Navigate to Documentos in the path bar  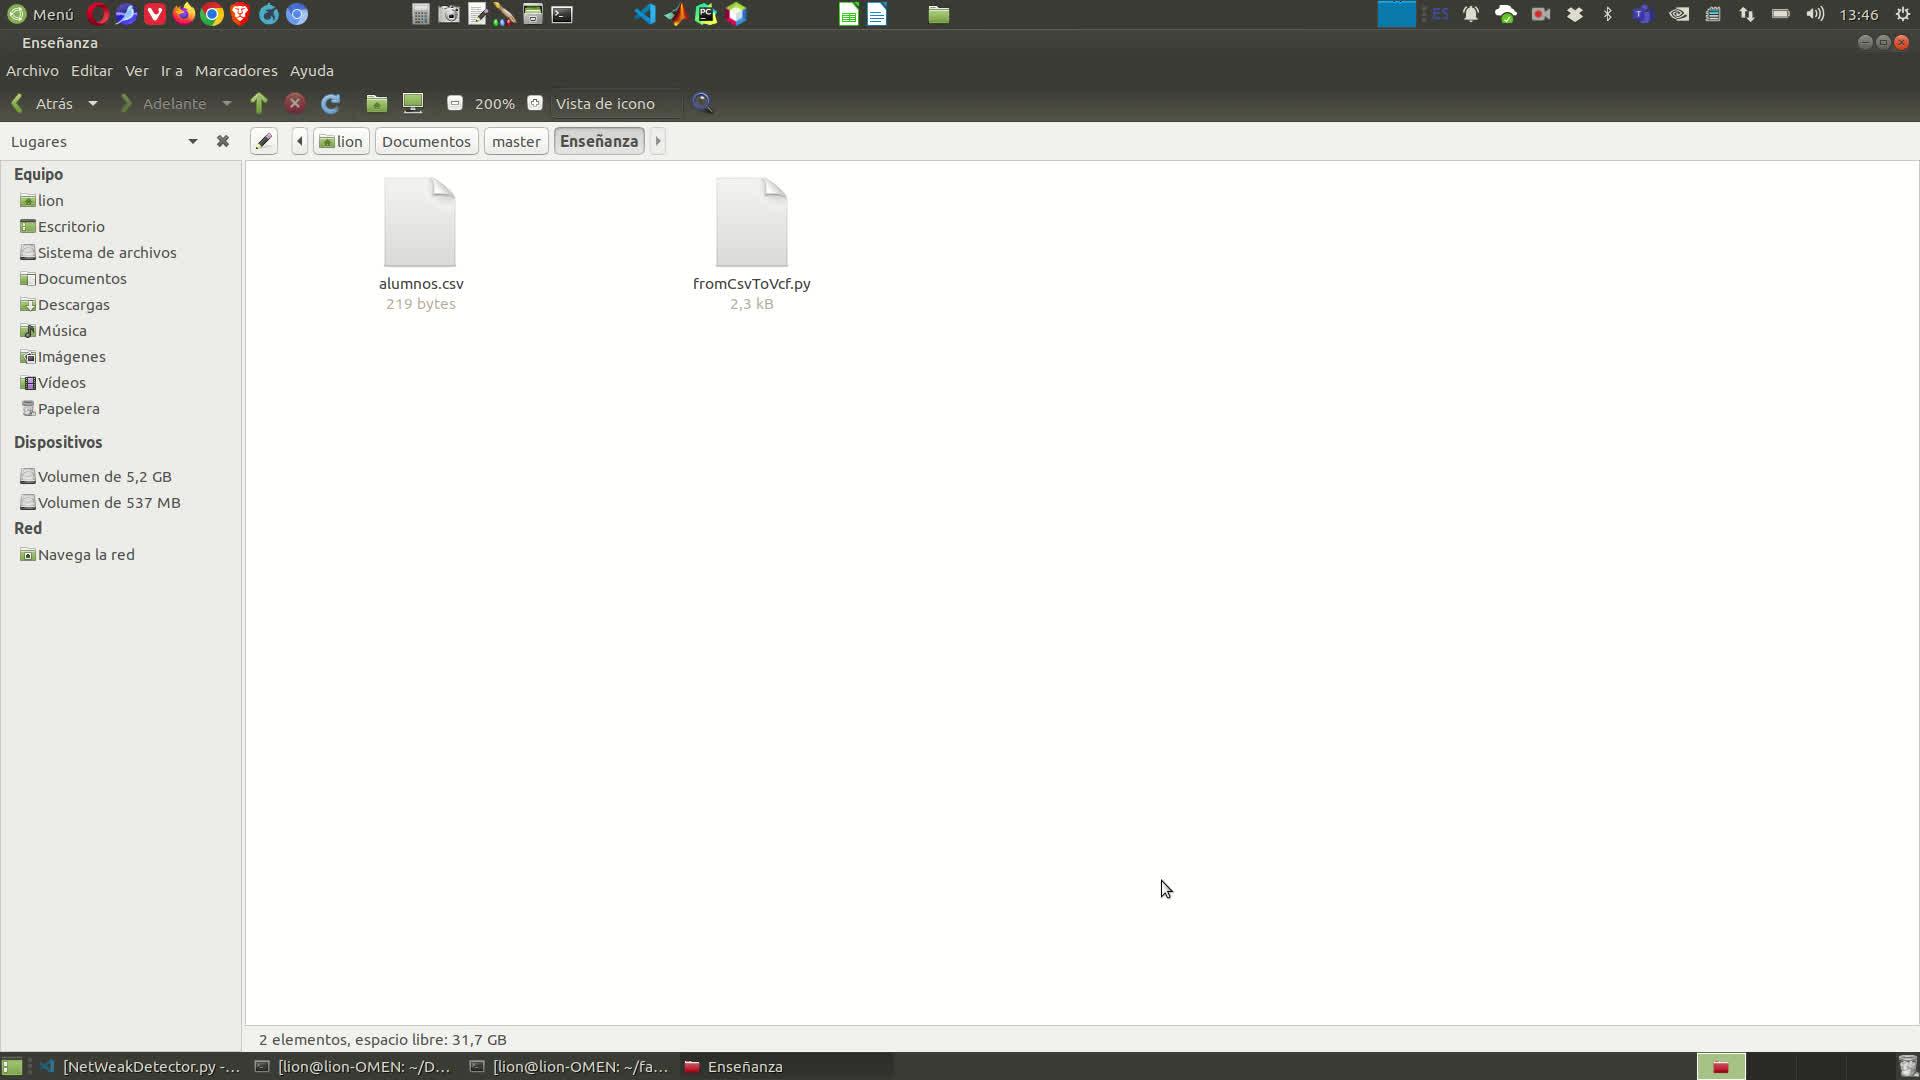click(x=426, y=141)
